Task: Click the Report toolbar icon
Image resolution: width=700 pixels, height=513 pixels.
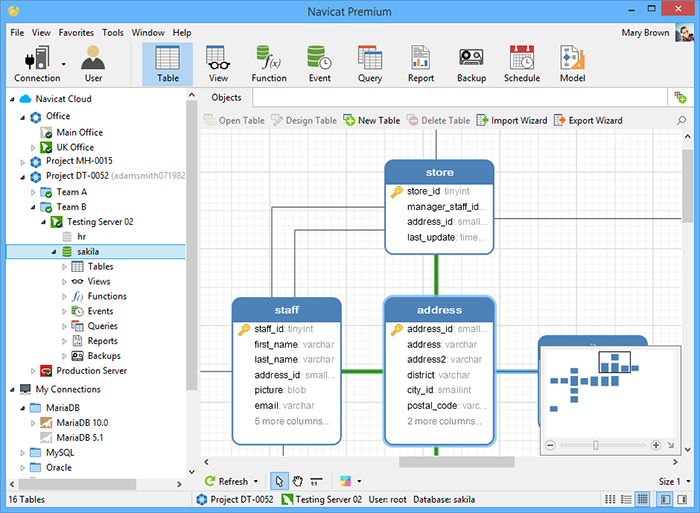Action: (420, 63)
